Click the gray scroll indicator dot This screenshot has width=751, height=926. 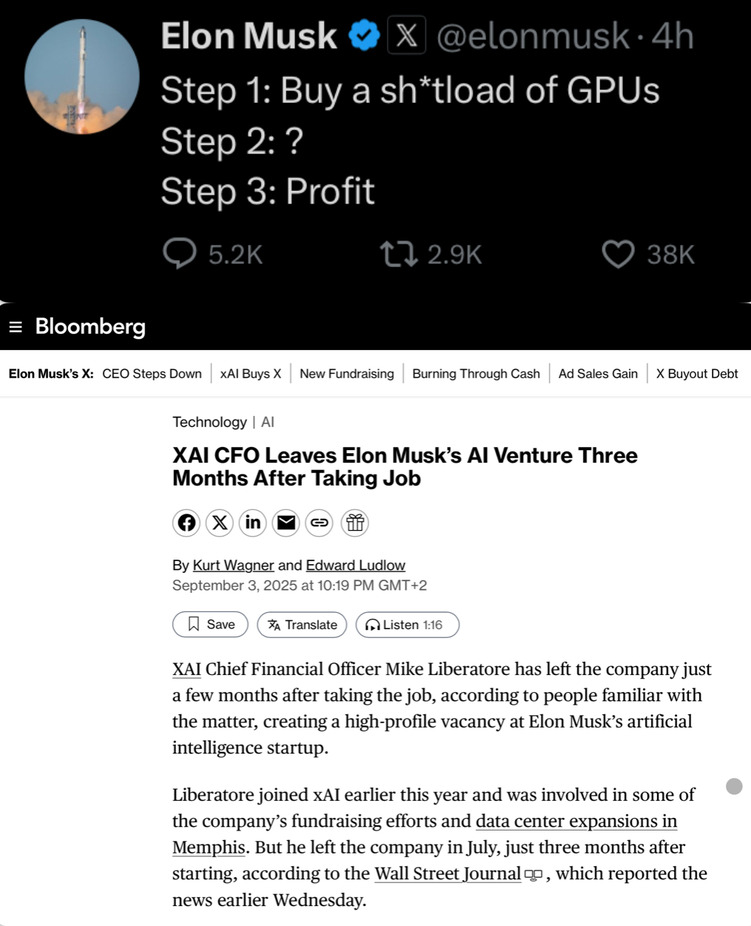734,786
